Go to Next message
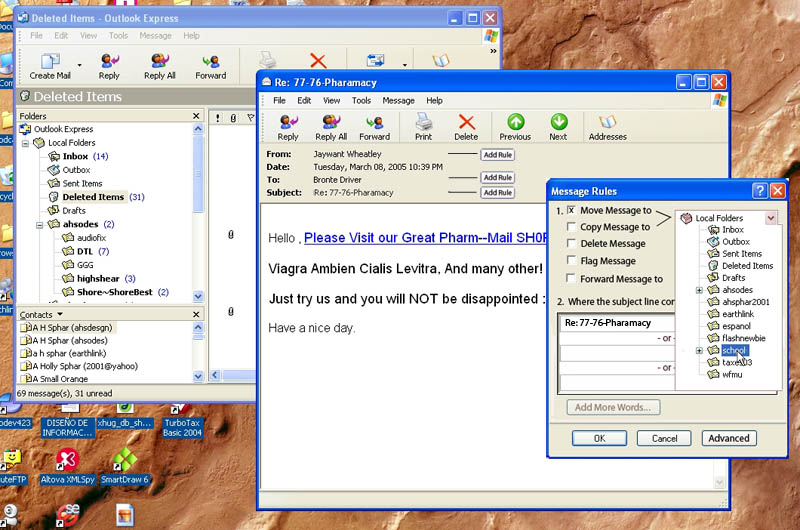 point(559,127)
